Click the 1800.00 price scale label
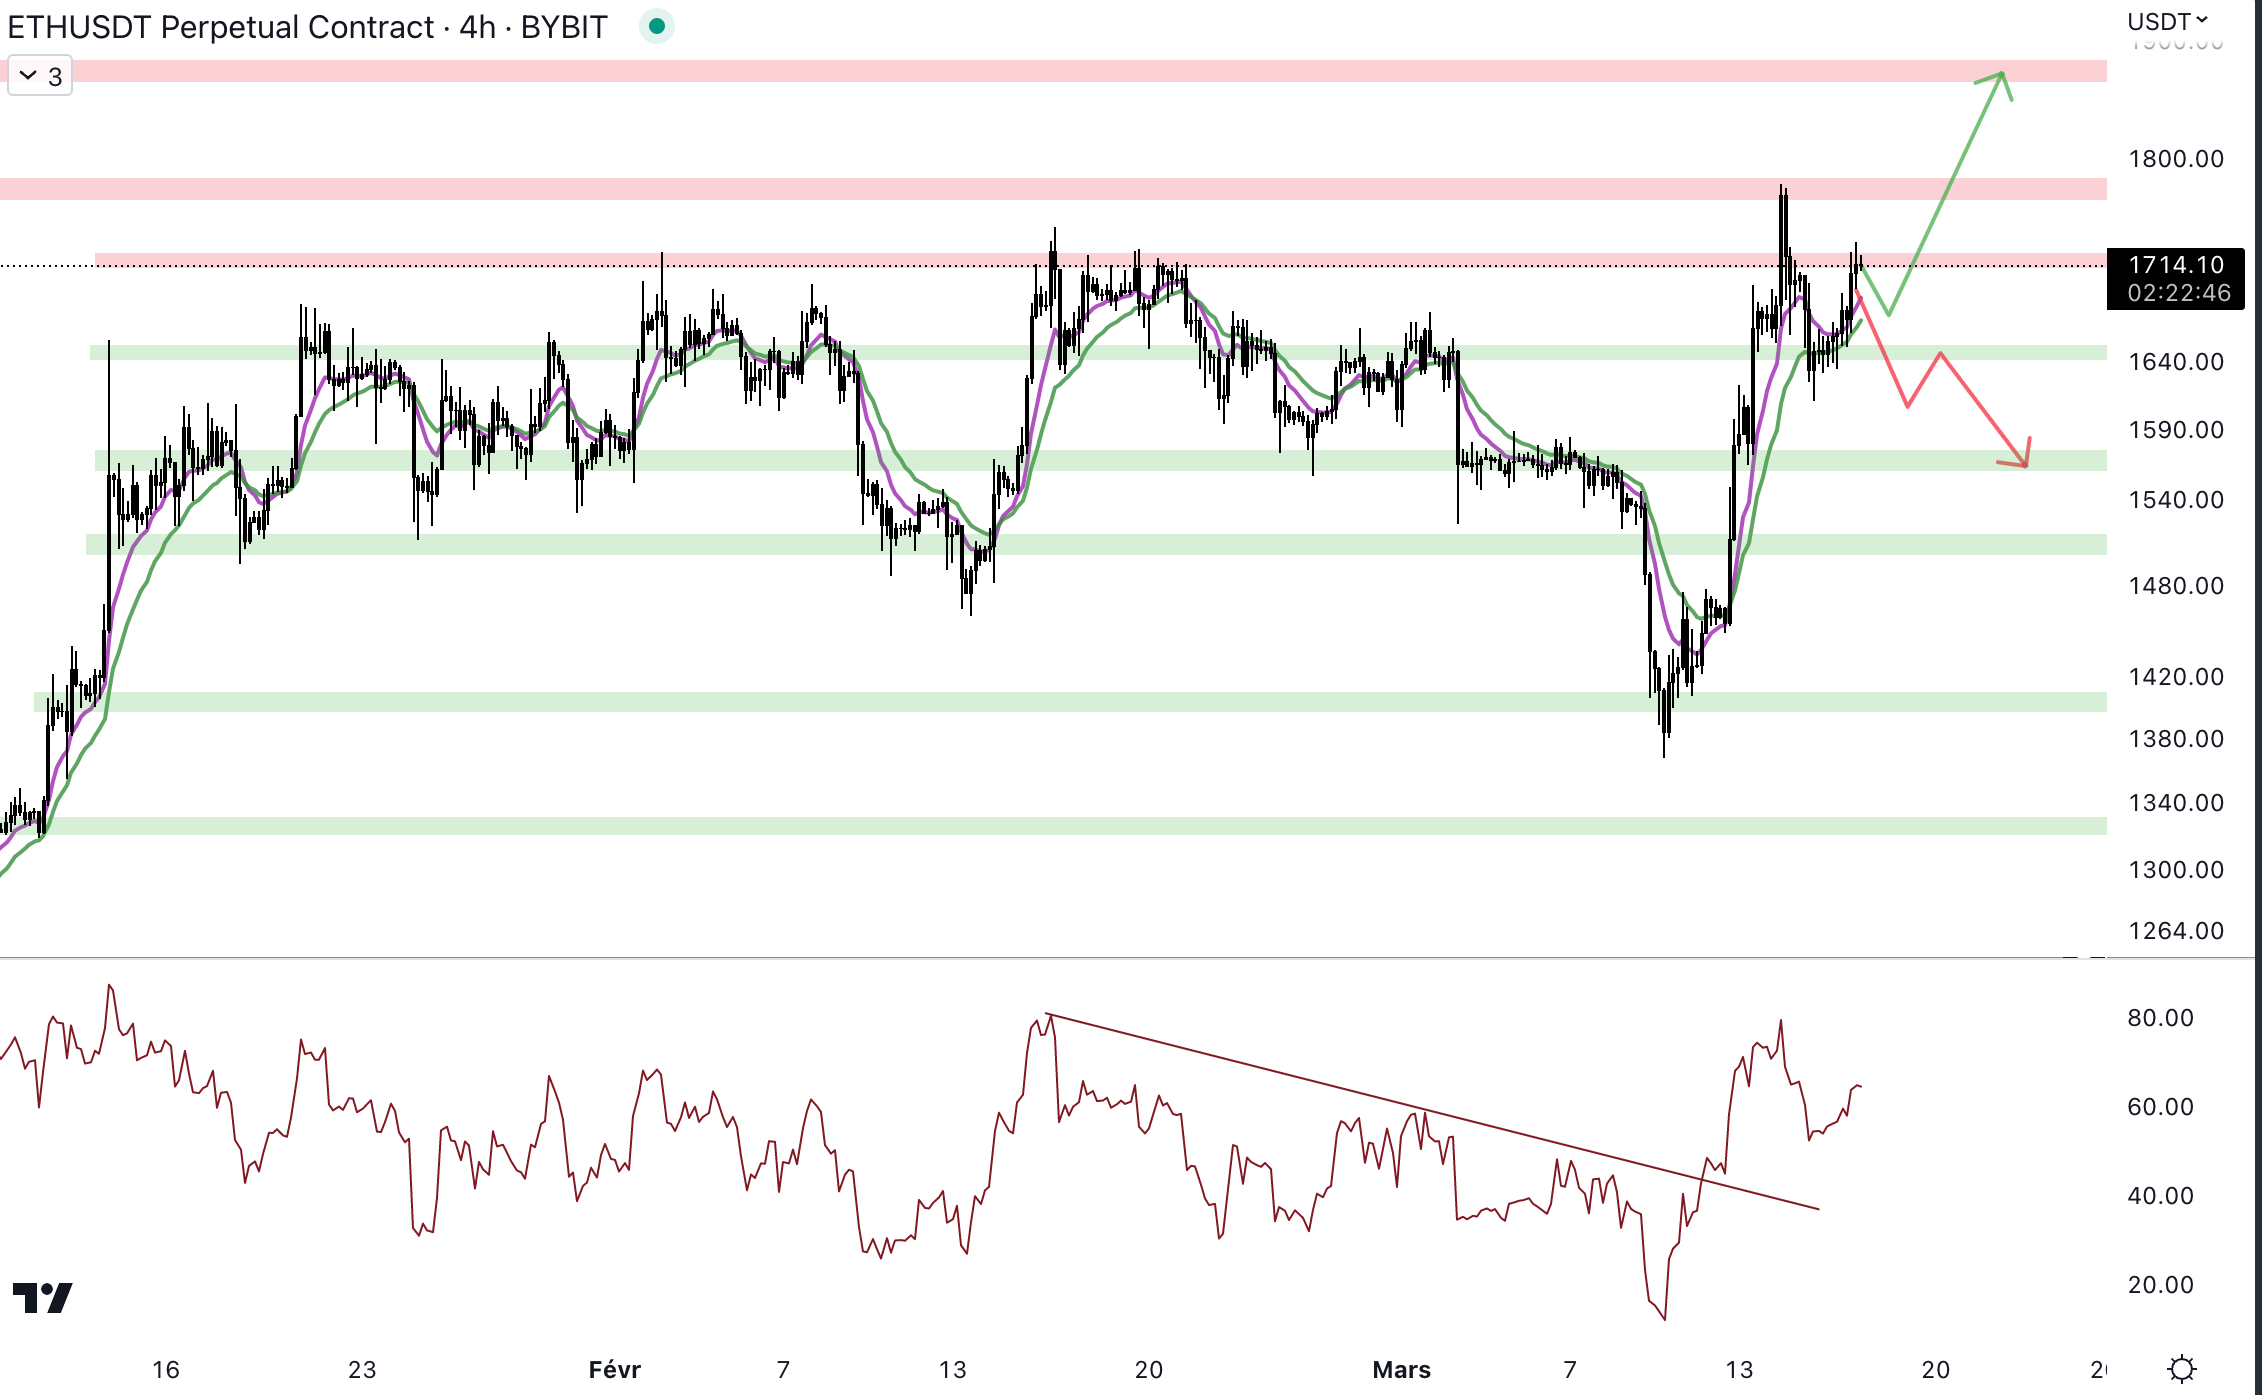The width and height of the screenshot is (2262, 1395). coord(2175,159)
